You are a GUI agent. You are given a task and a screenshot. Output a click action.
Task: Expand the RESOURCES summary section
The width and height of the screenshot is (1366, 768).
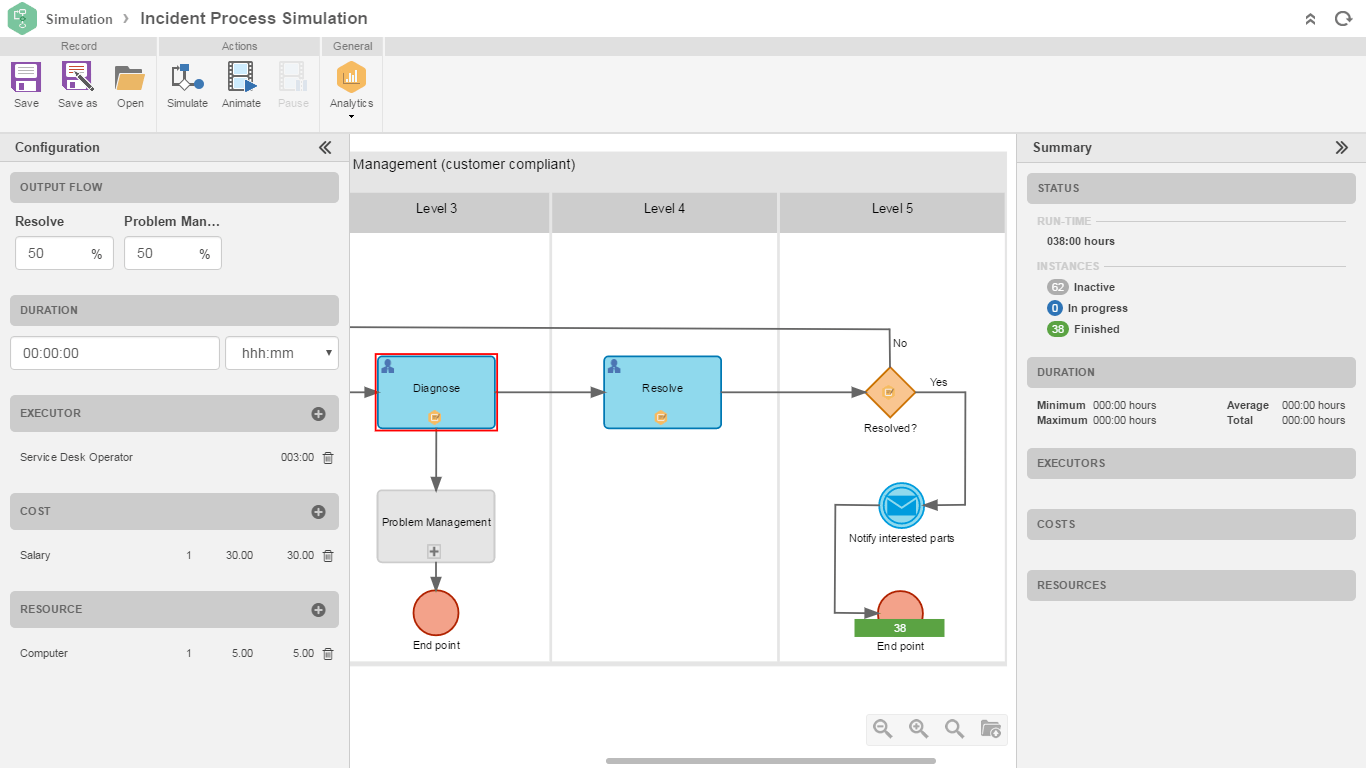(x=1191, y=586)
